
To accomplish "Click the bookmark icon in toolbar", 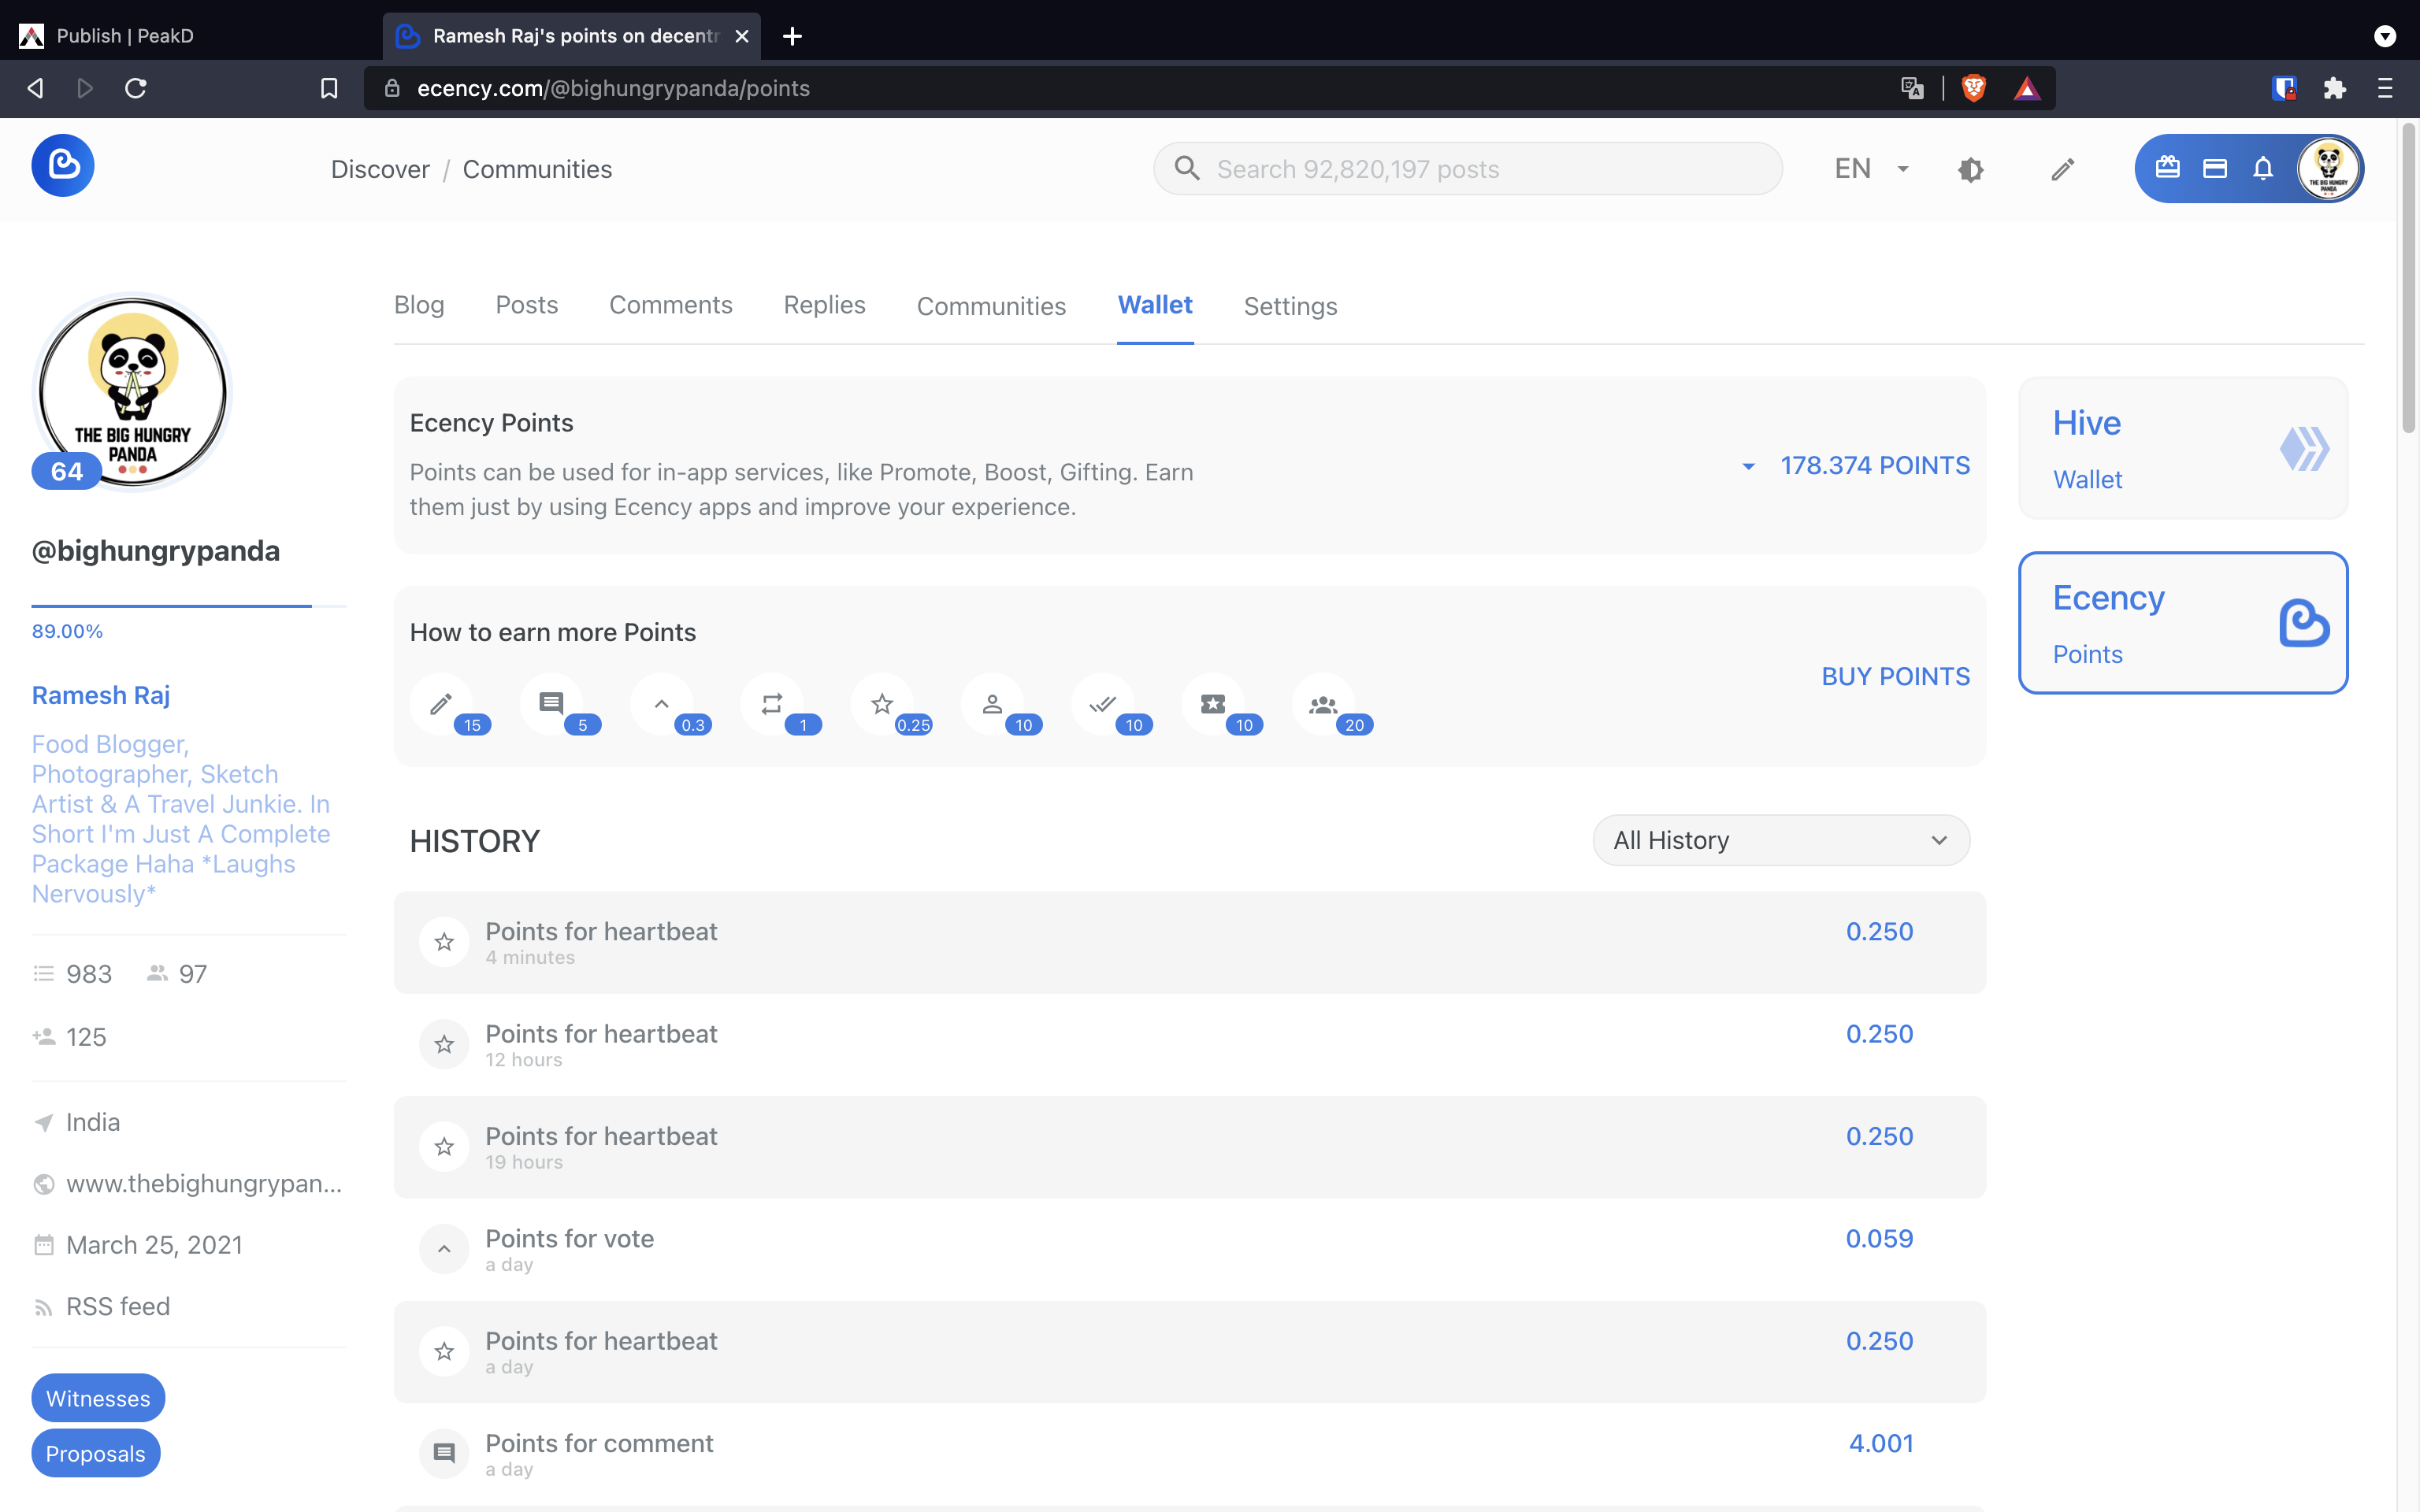I will pyautogui.click(x=329, y=88).
